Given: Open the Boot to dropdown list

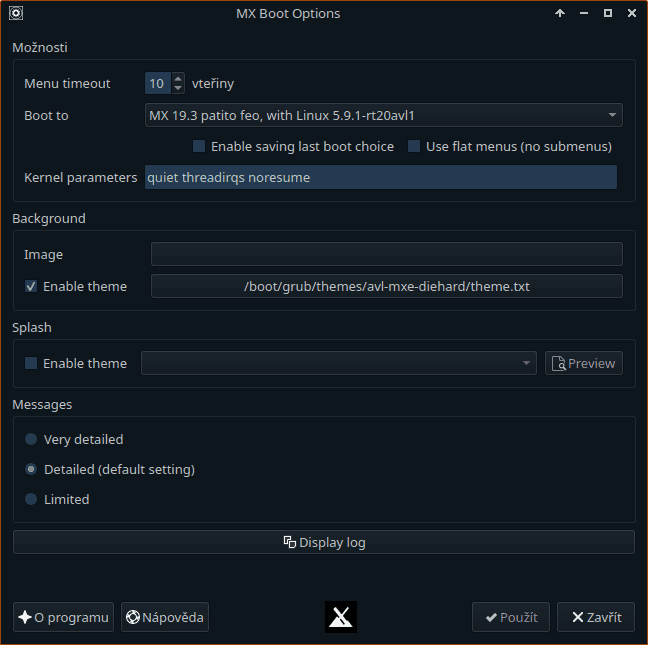Looking at the screenshot, I should [384, 115].
